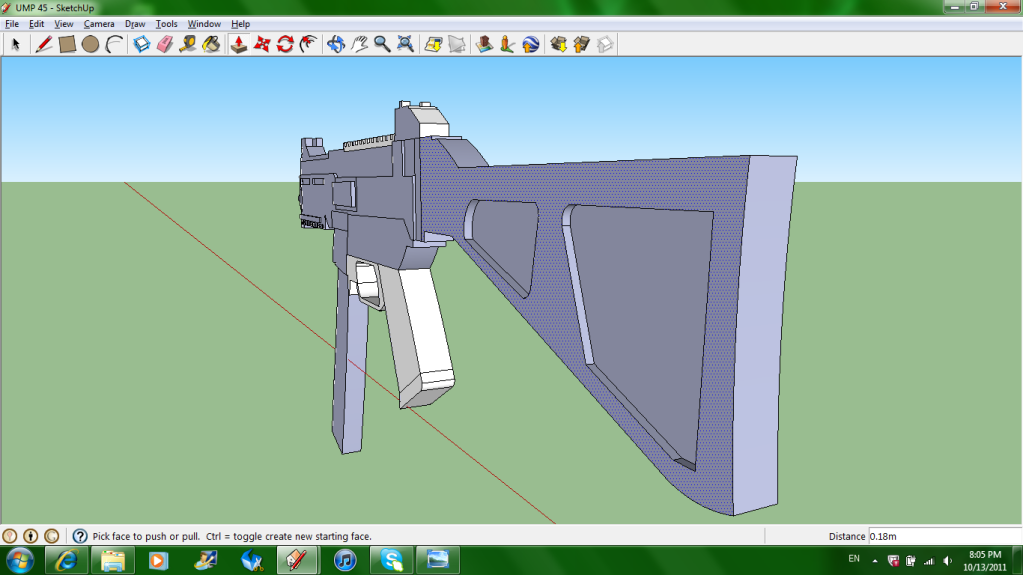Toggle the Instructor help question-mark icon
Viewport: 1023px width, 575px height.
[80, 536]
